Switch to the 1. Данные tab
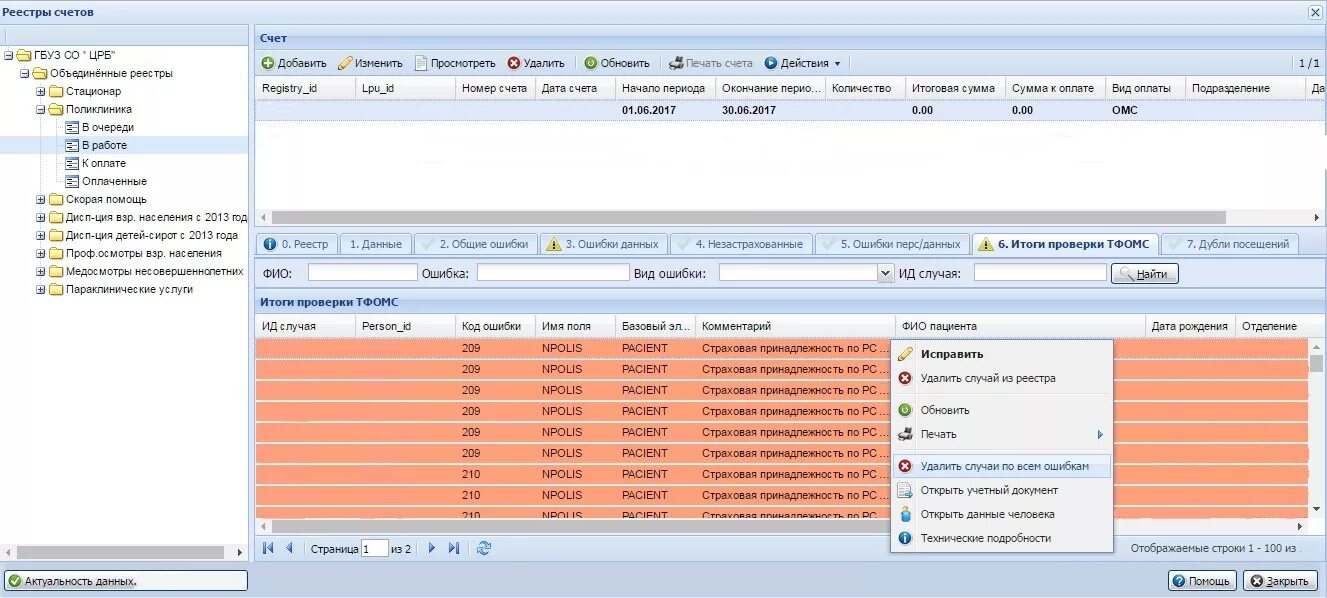The height and width of the screenshot is (598, 1327). tap(375, 244)
